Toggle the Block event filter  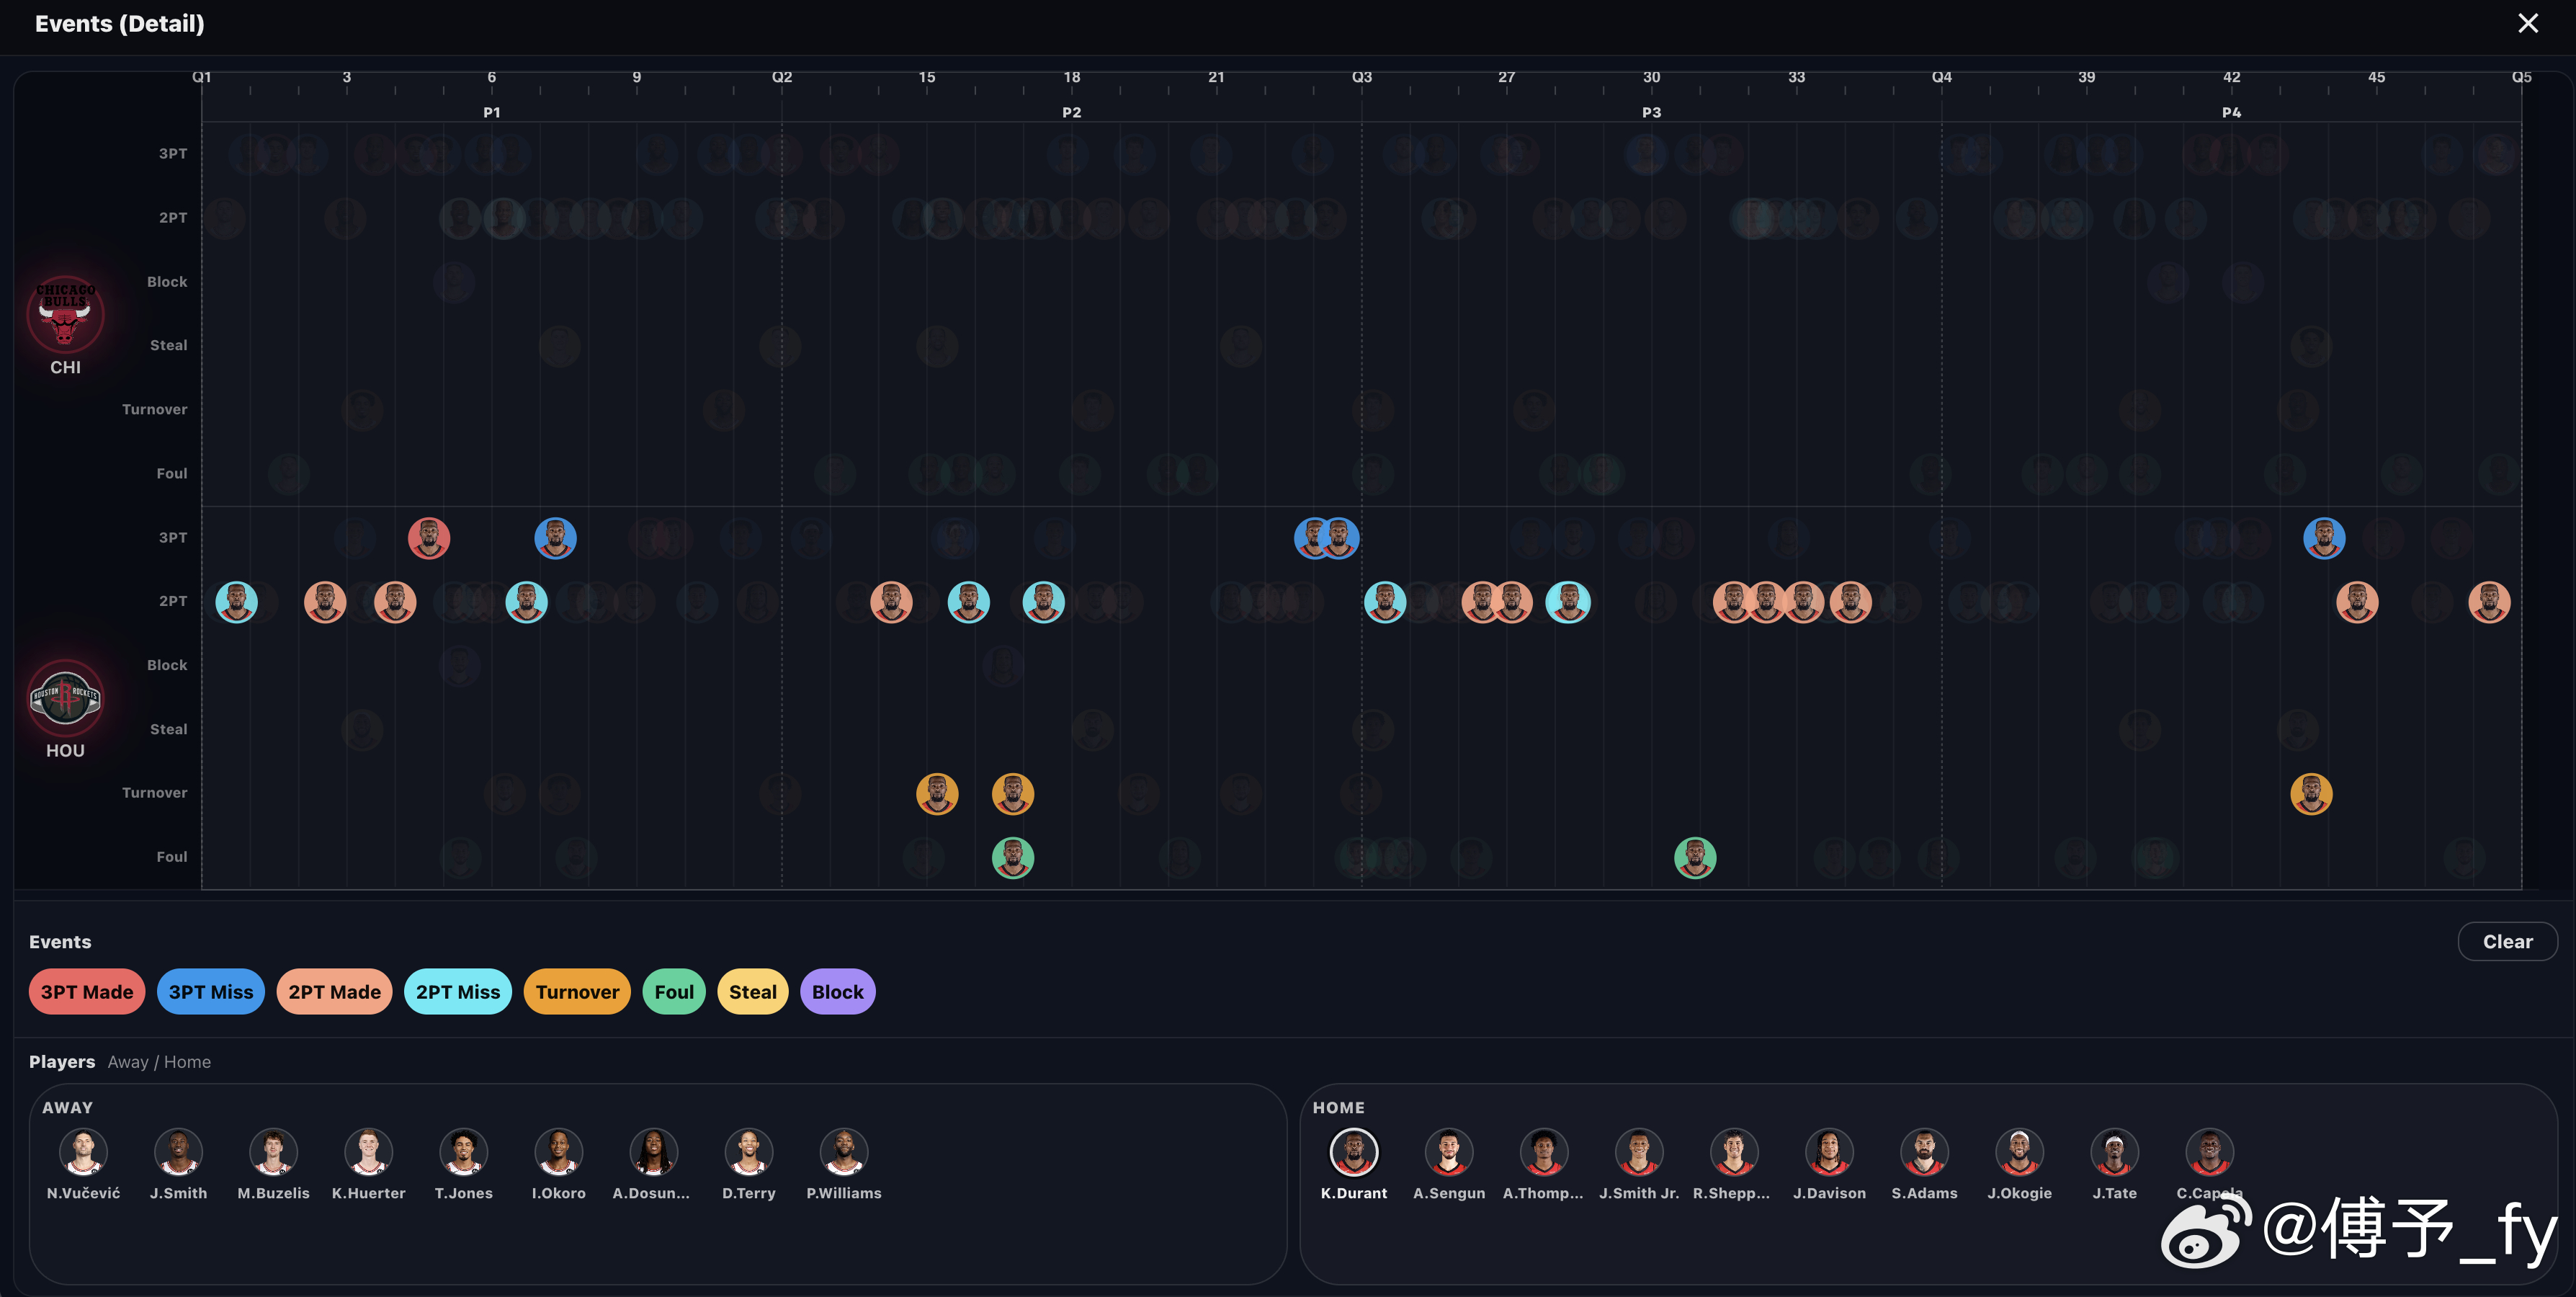point(837,992)
